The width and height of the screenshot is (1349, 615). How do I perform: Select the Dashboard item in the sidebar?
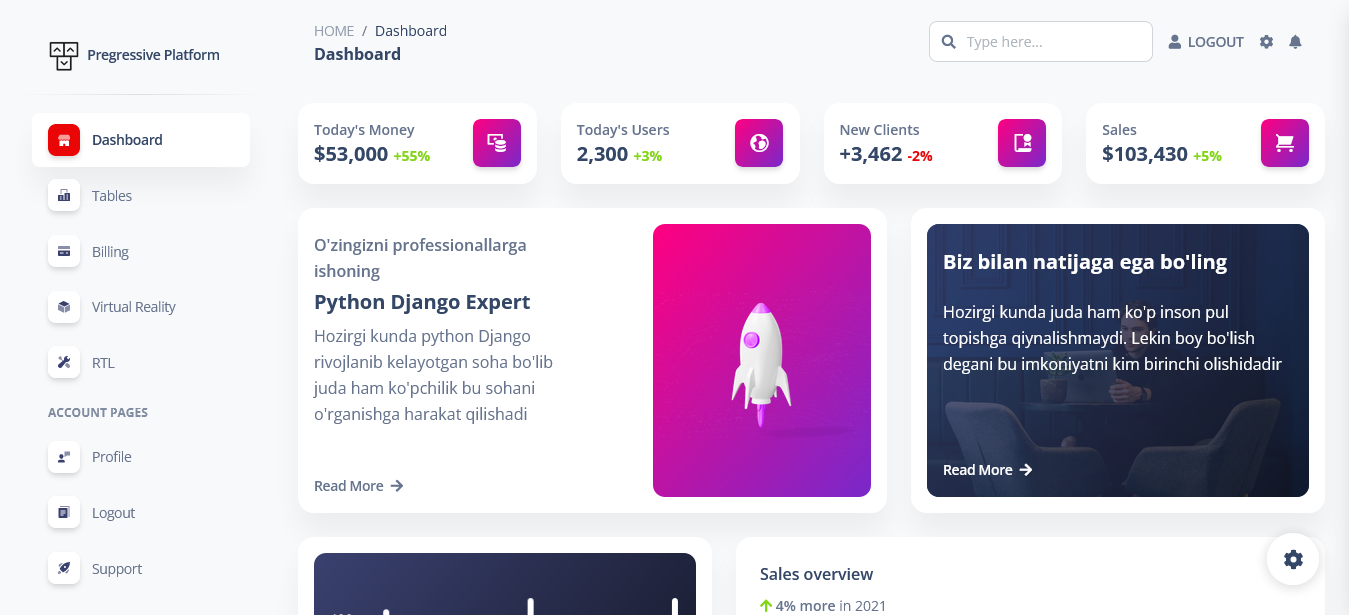coord(127,139)
